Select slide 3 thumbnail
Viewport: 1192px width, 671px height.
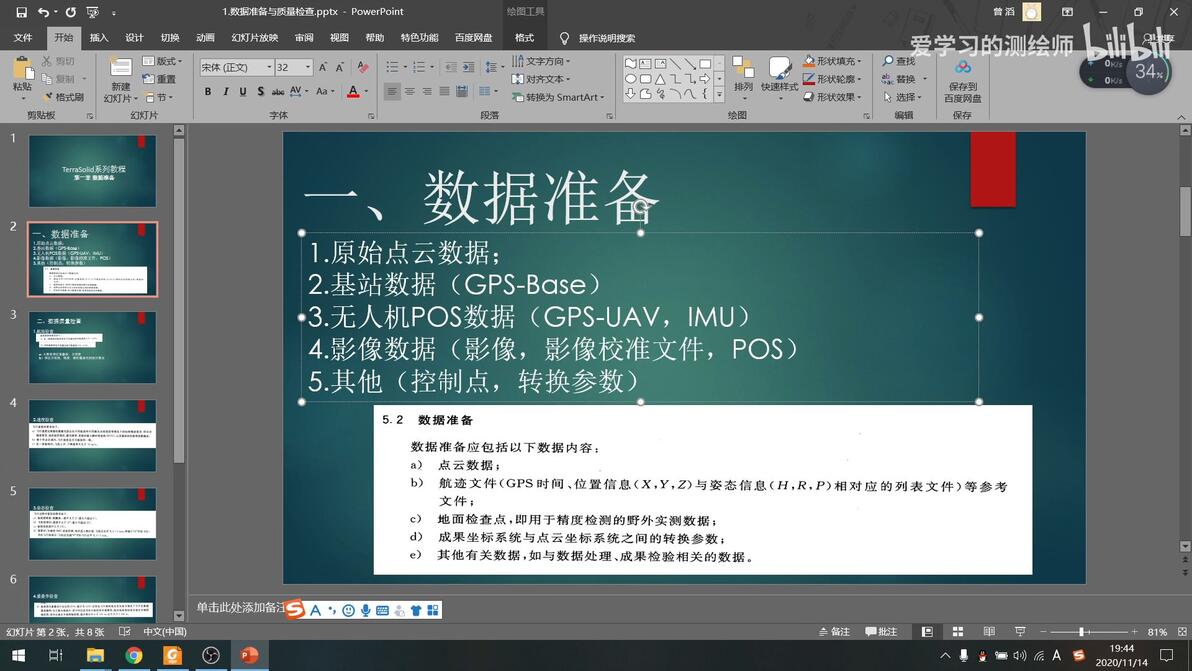(93, 347)
